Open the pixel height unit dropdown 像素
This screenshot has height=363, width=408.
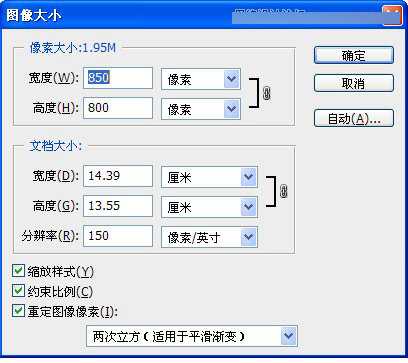201,109
